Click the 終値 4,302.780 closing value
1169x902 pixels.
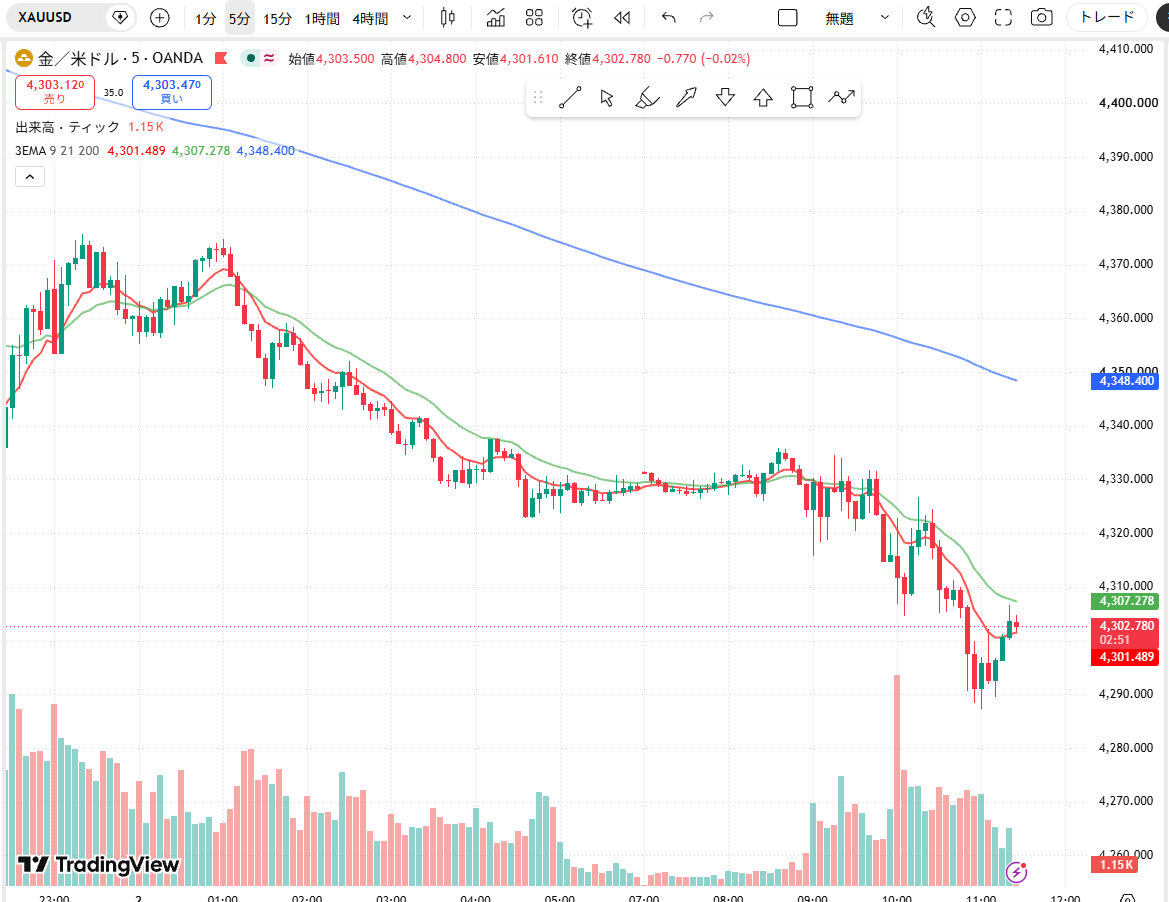tap(608, 59)
